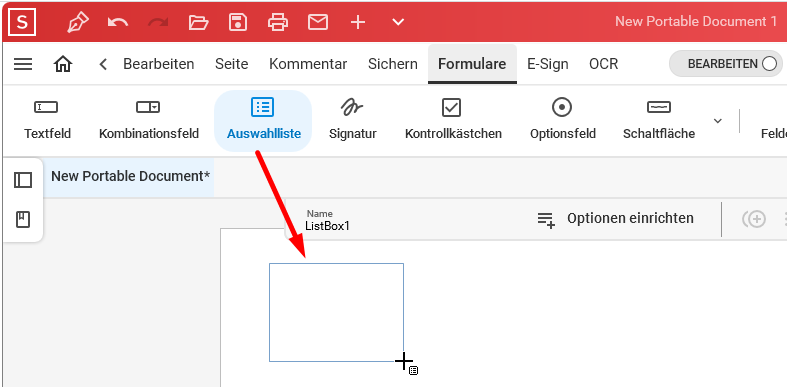Screen dimensions: 787x387
Task: Open the E-Sign tab
Action: pos(548,64)
